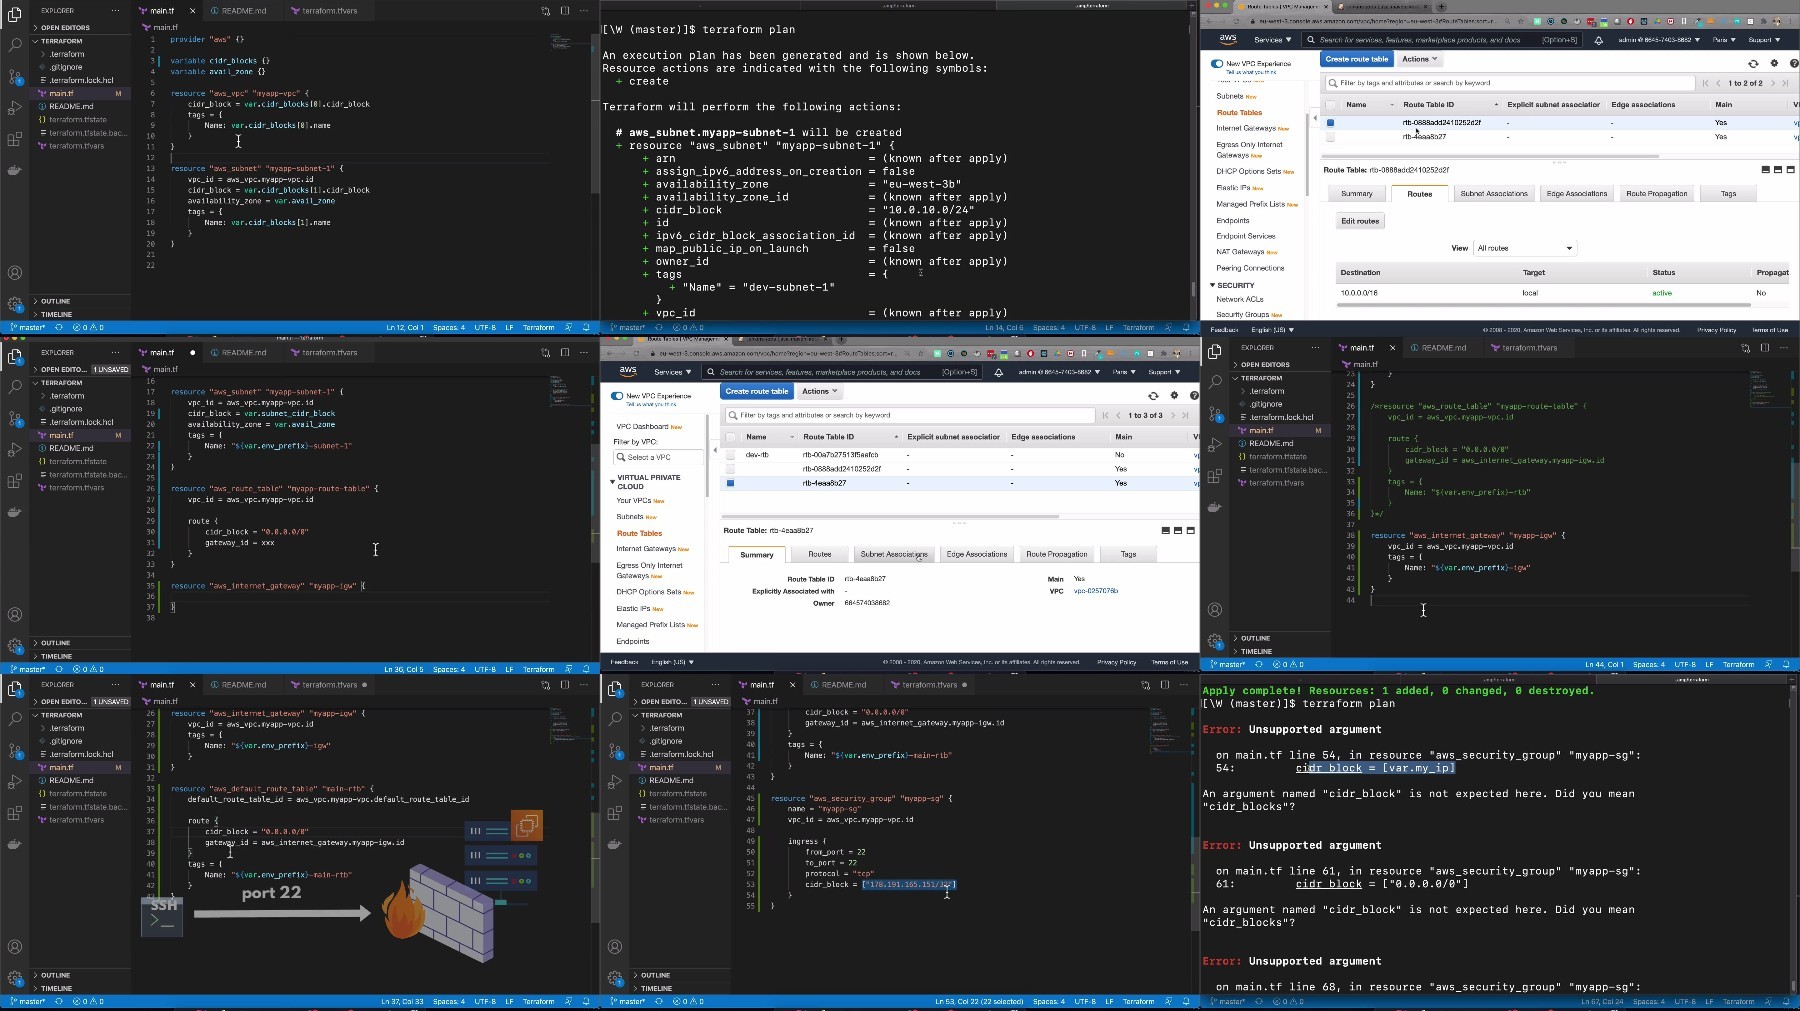Open Source Control in the Ln 12 VS Code window

(15, 76)
